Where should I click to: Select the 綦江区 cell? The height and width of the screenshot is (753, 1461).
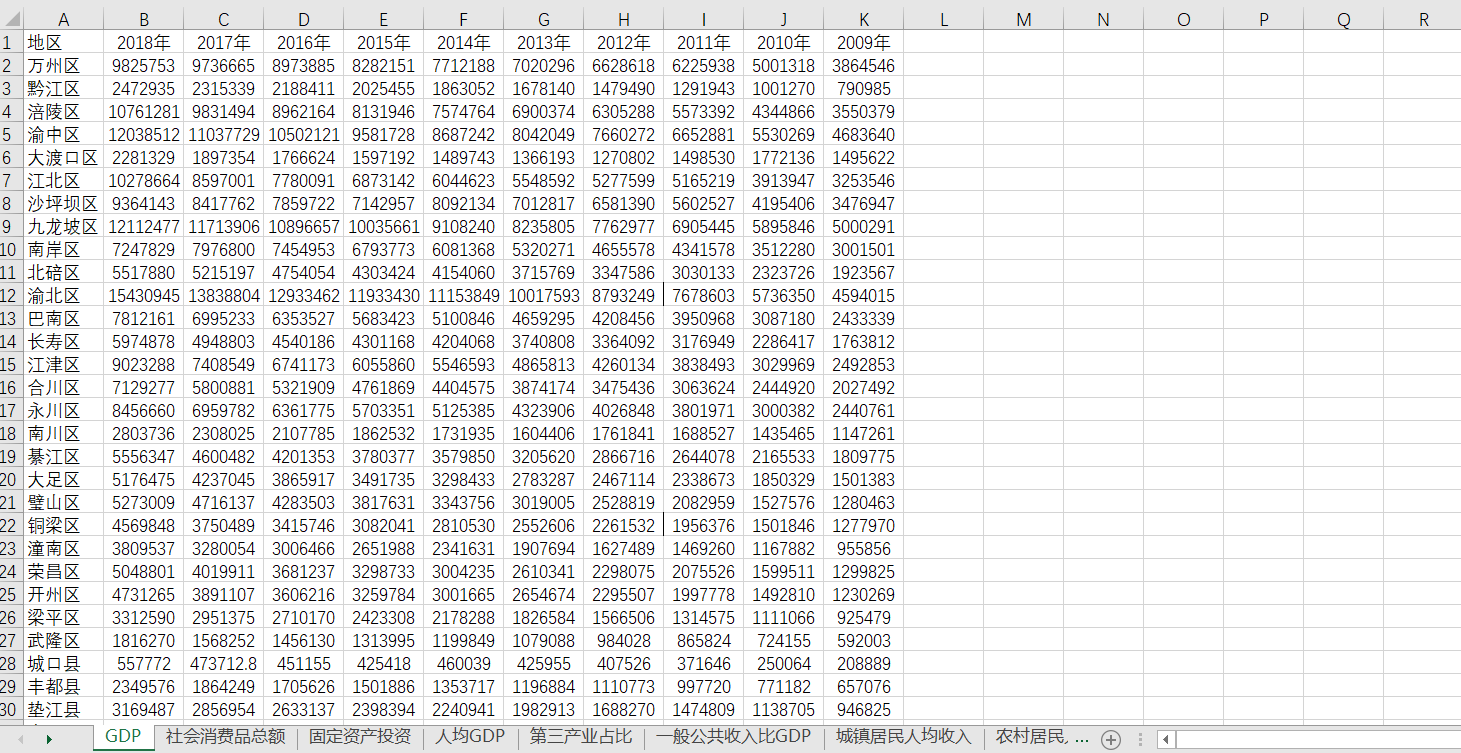point(63,457)
